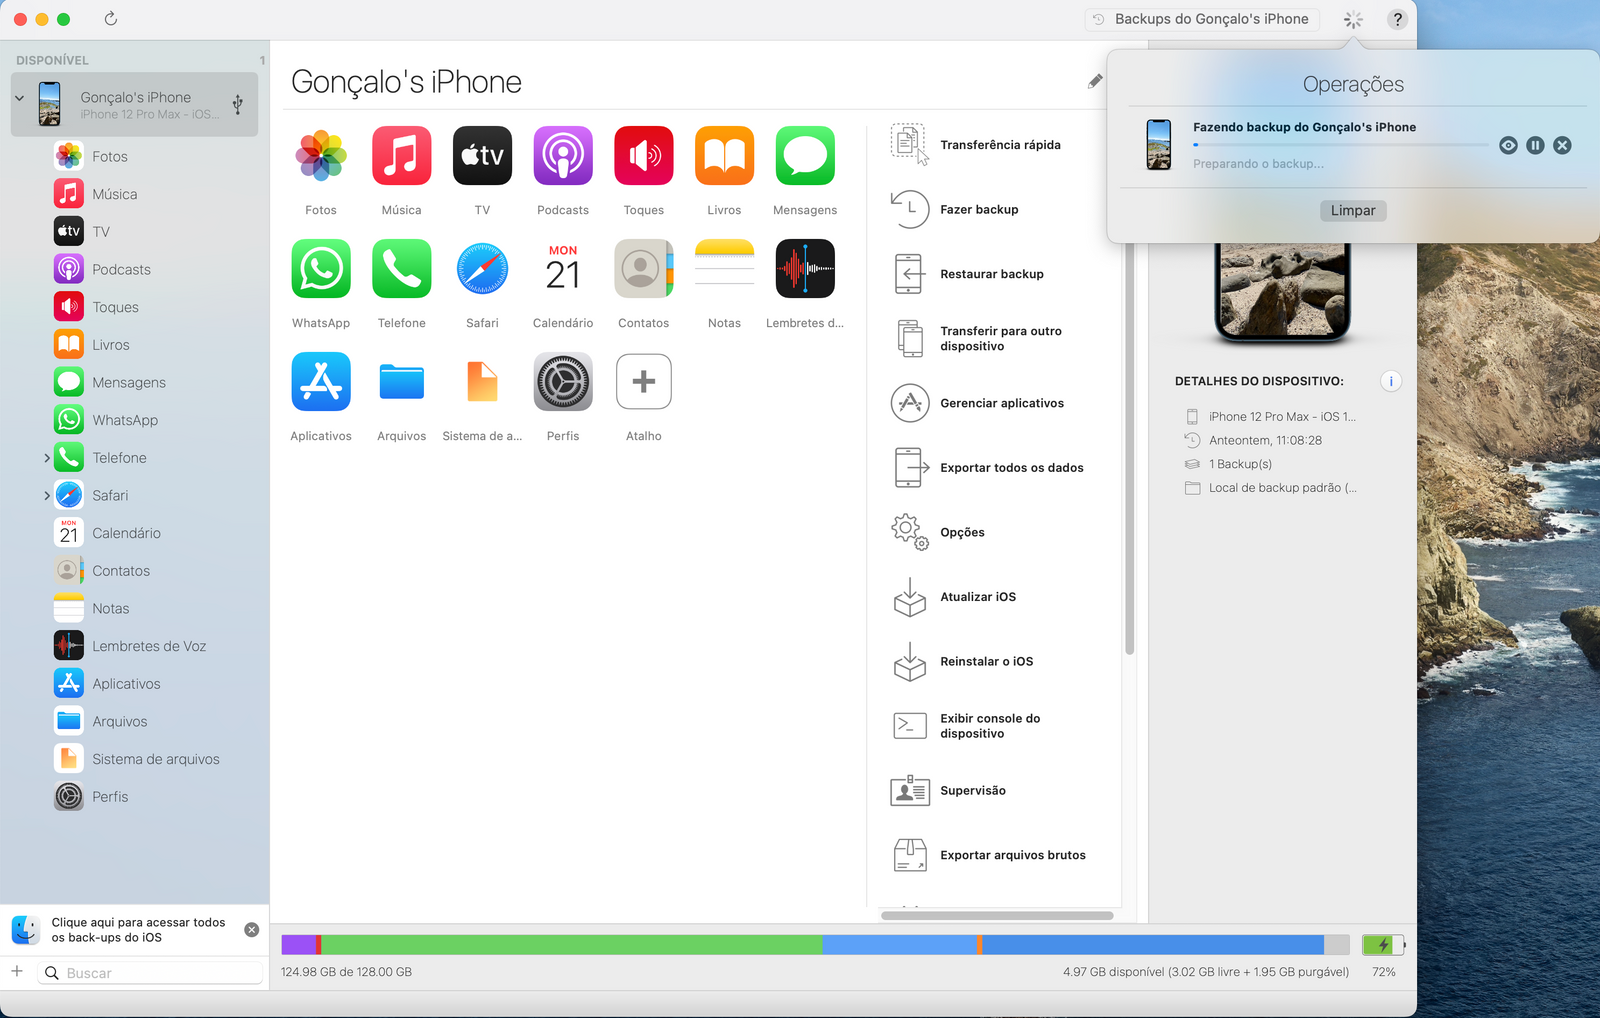Click the pencil edit icon beside device name
The image size is (1600, 1018).
pyautogui.click(x=1095, y=82)
